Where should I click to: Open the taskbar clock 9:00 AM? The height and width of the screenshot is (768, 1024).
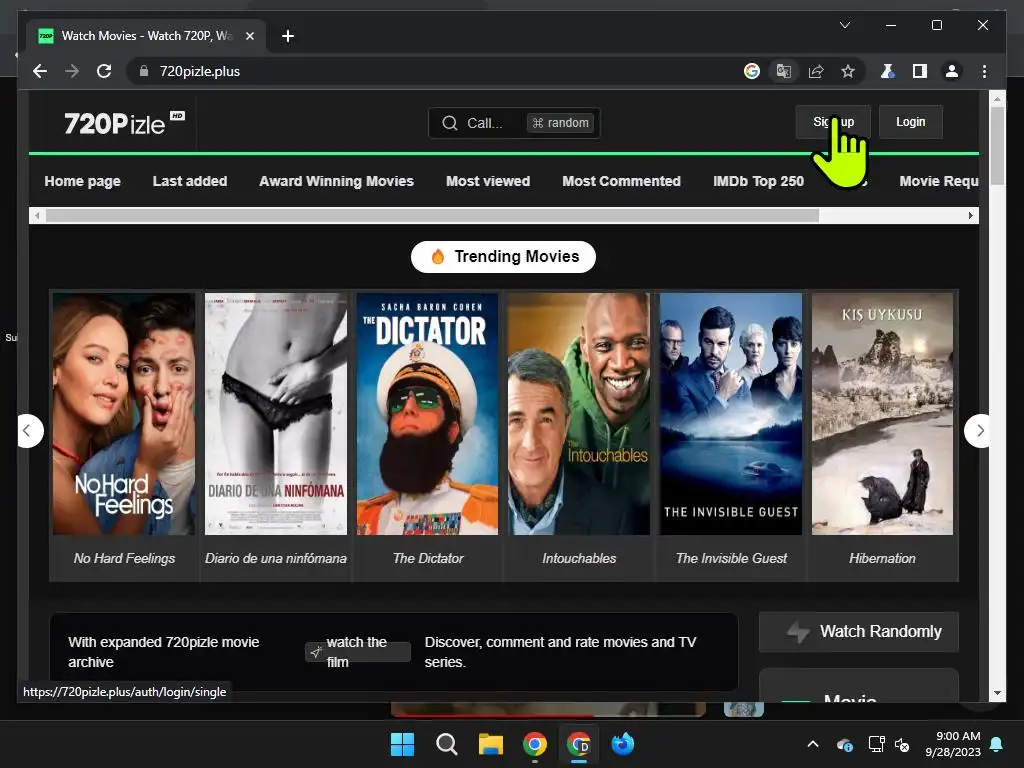(x=953, y=744)
